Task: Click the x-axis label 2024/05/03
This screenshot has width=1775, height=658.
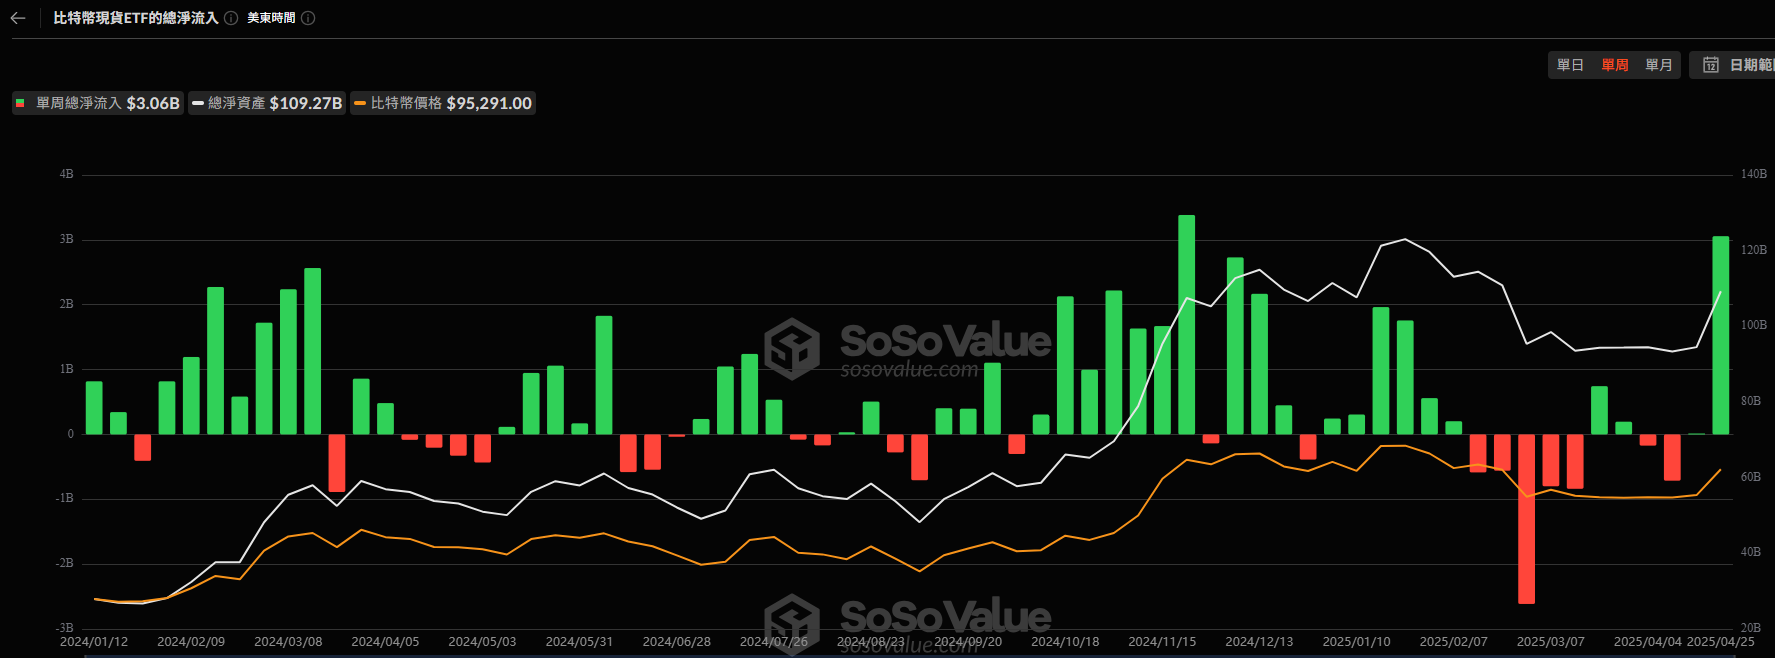Action: pyautogui.click(x=482, y=642)
